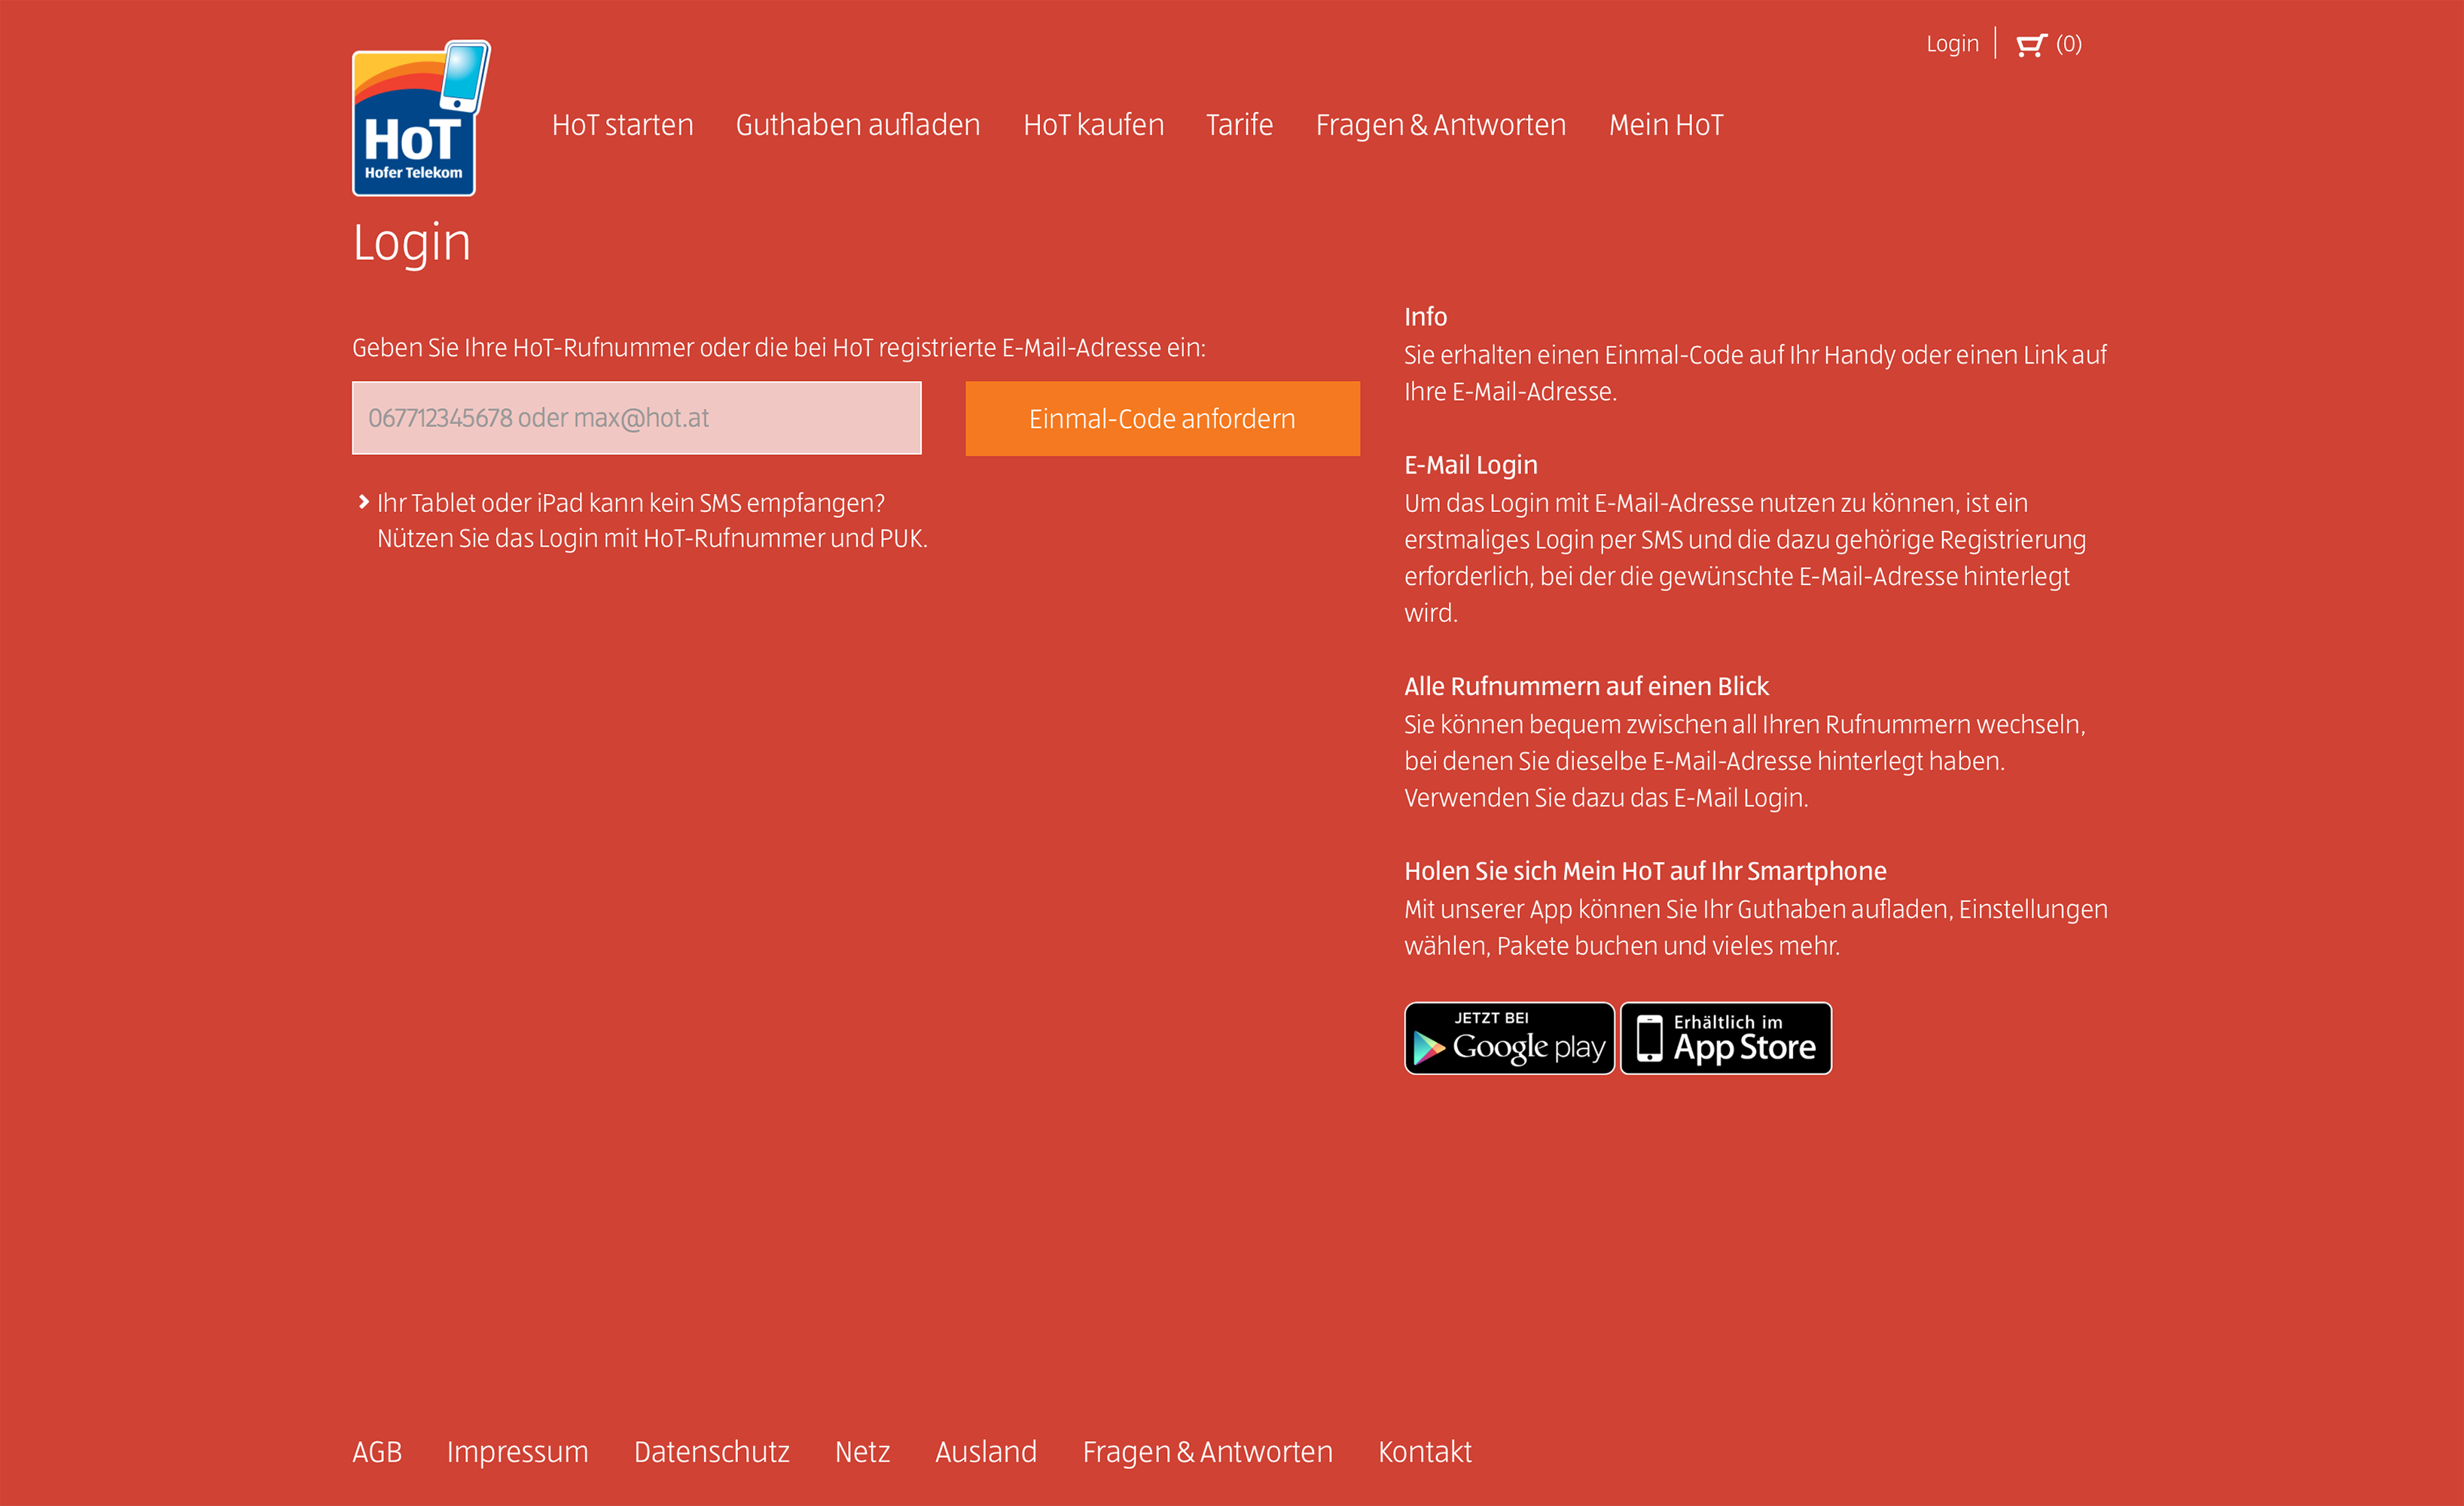Navigate to Mein HoT

(x=1665, y=125)
